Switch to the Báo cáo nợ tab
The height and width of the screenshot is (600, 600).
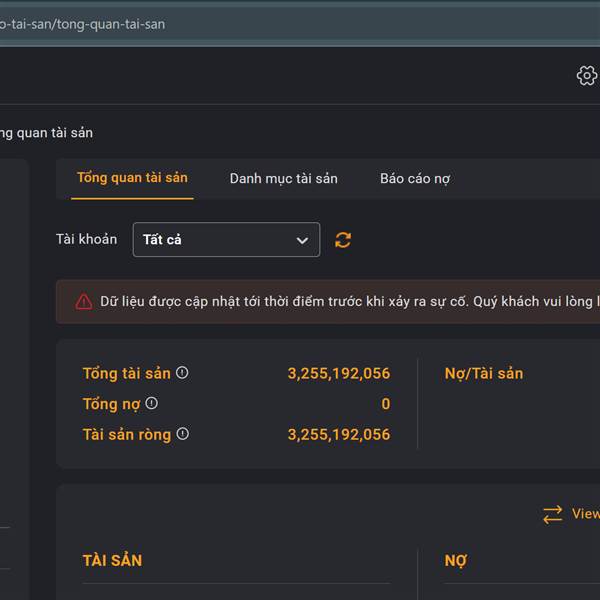[x=415, y=178]
